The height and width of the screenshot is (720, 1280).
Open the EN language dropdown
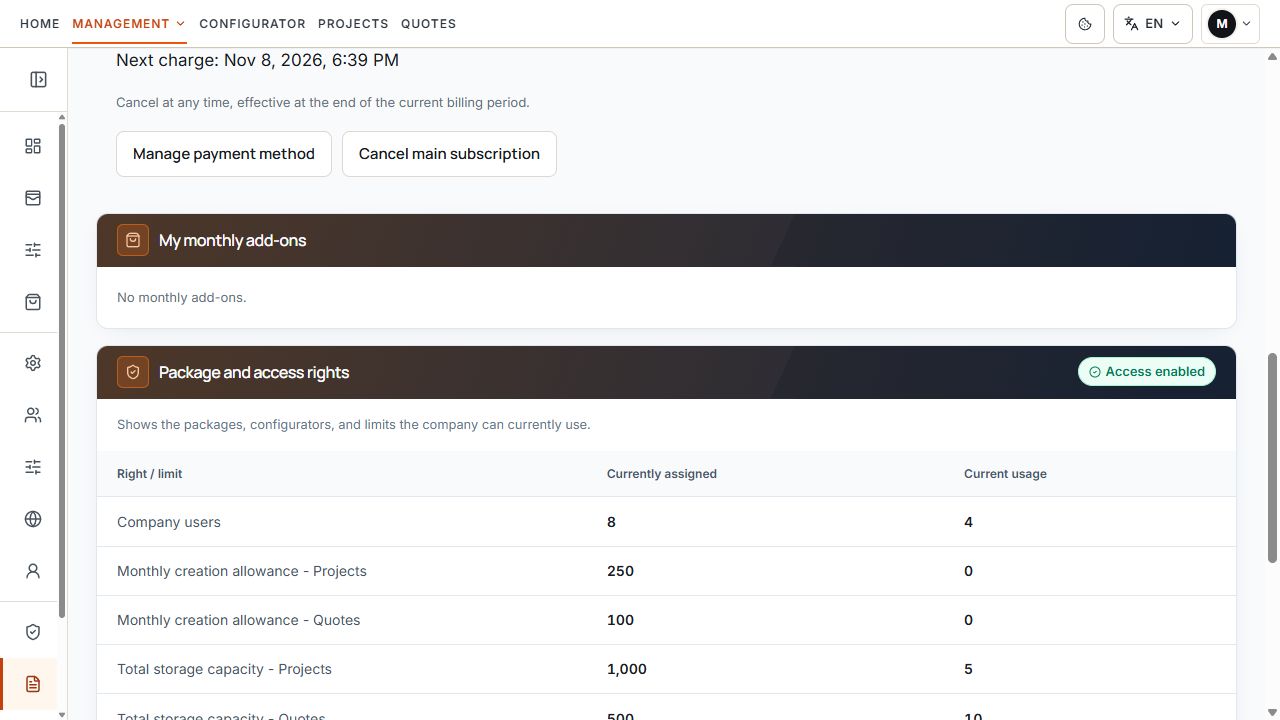click(1153, 24)
